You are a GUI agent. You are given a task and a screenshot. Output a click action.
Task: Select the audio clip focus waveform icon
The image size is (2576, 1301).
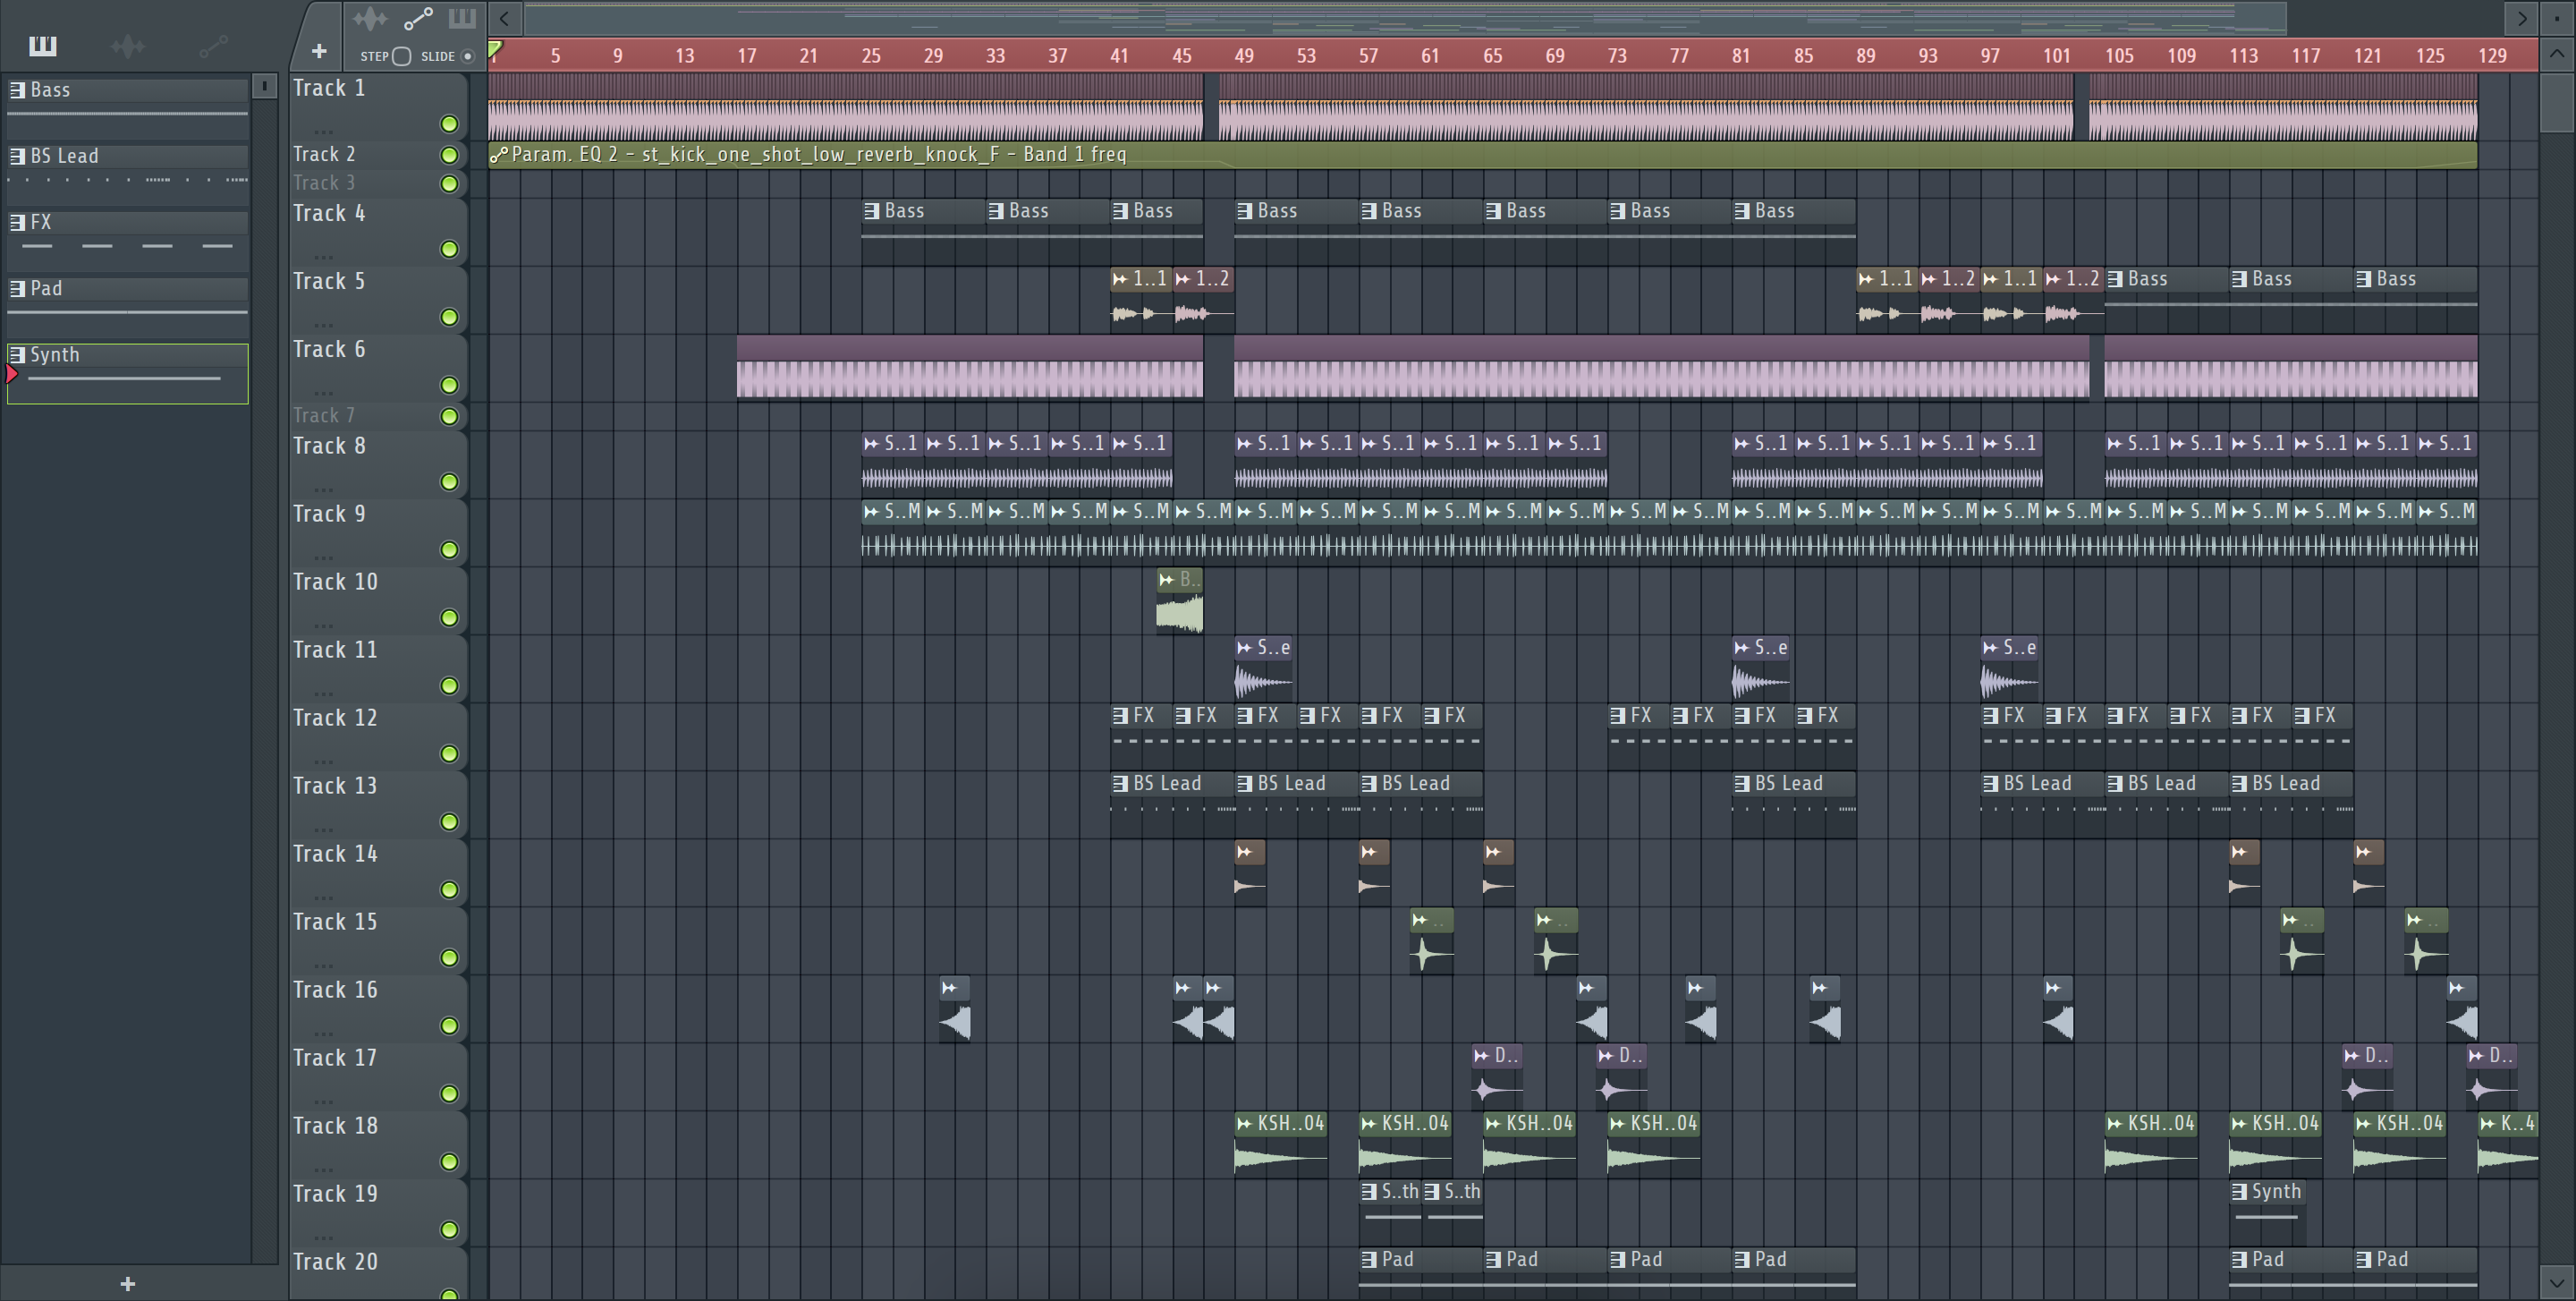tap(369, 19)
